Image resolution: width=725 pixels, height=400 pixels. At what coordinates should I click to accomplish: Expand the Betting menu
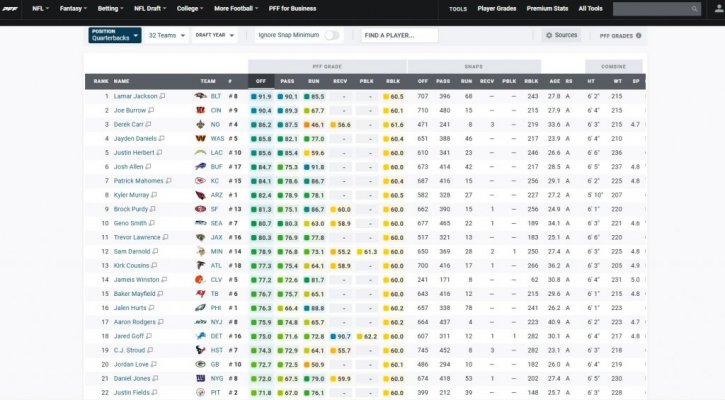pyautogui.click(x=111, y=8)
